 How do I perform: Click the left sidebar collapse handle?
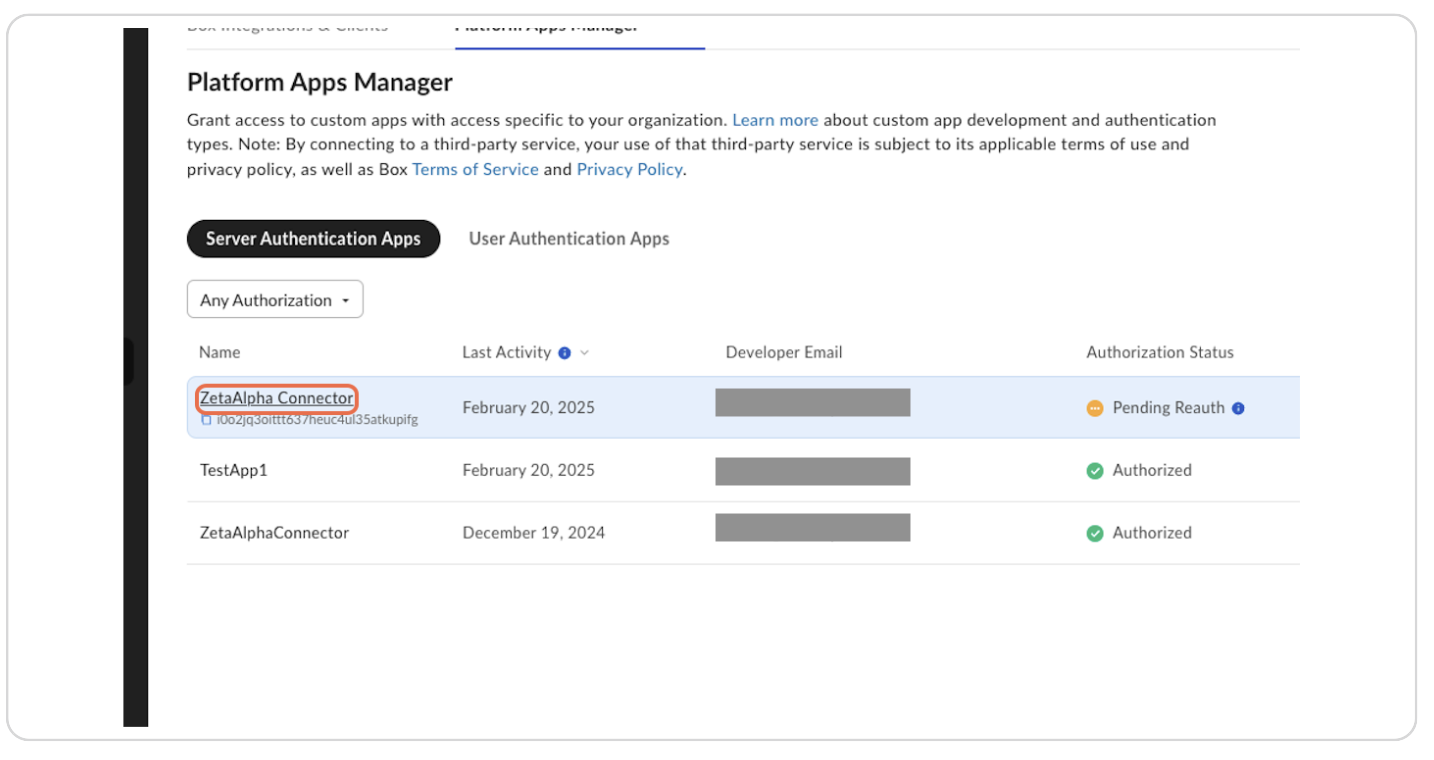tap(128, 362)
